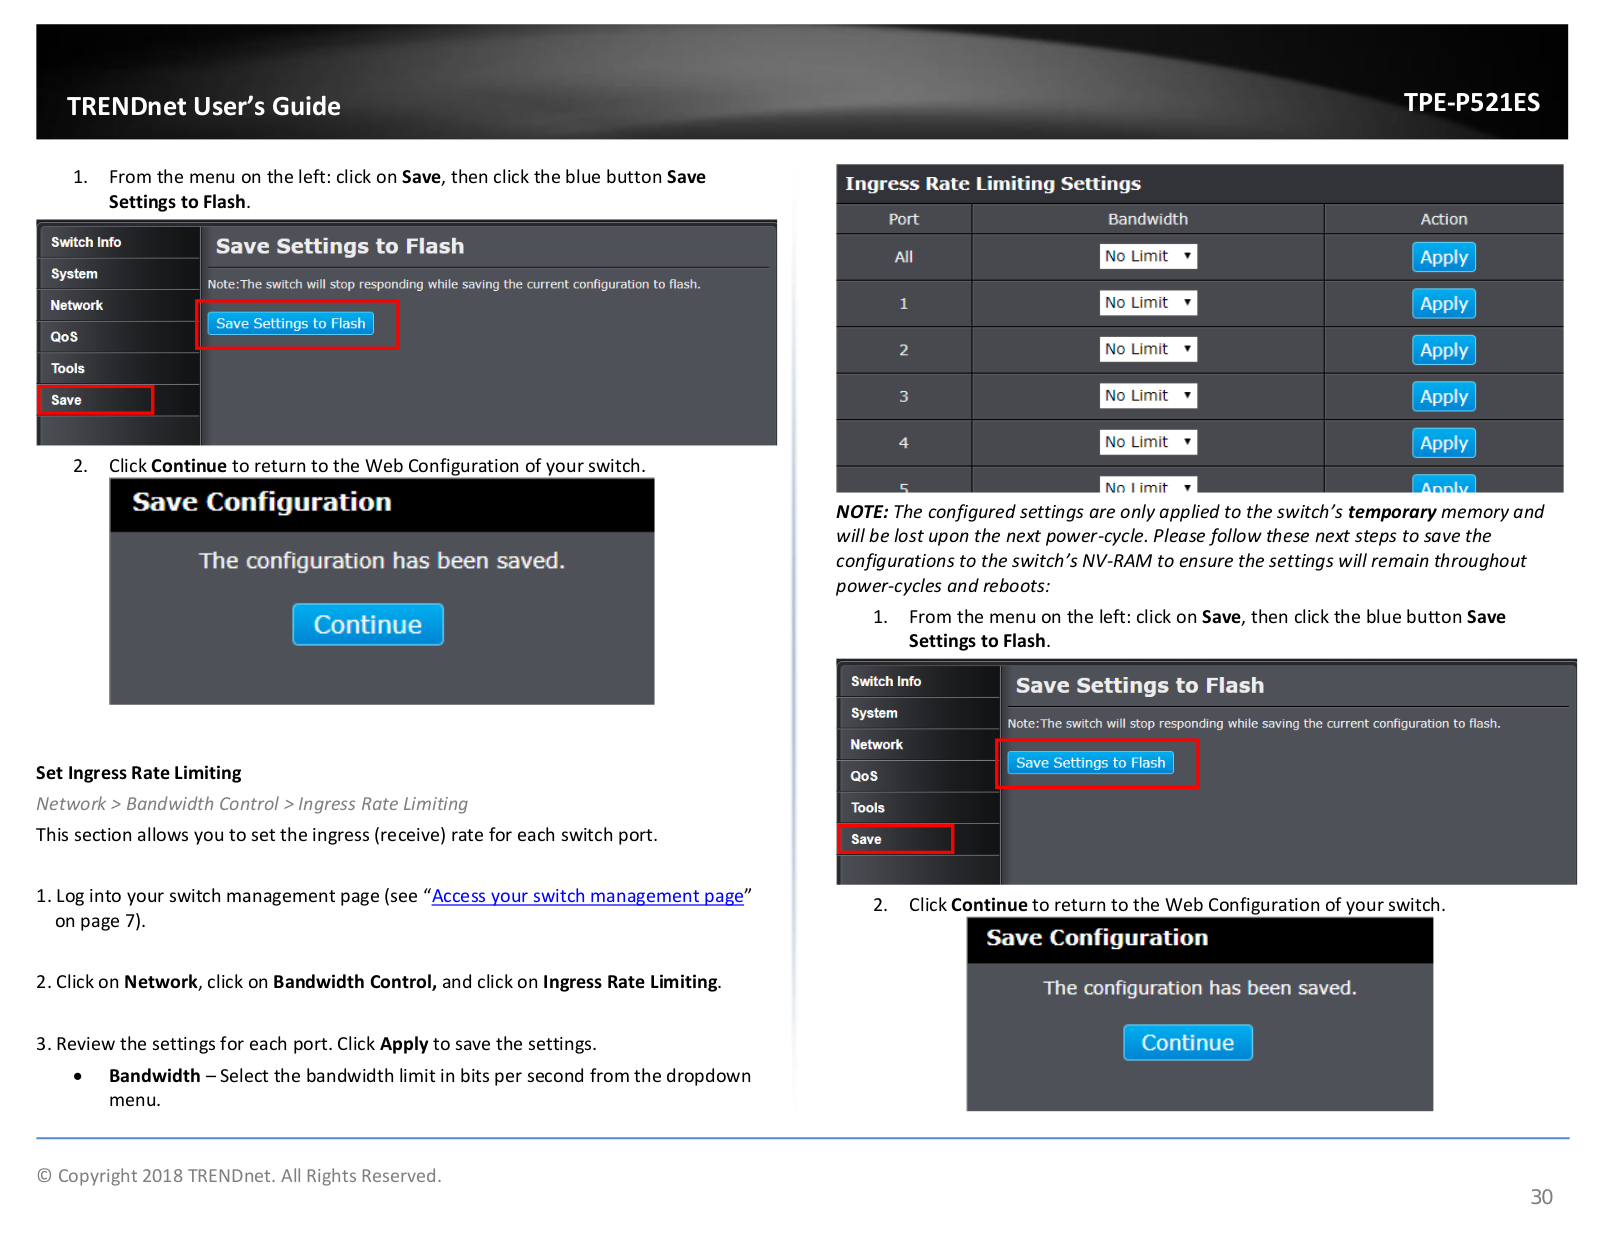Click the 'TPE-P521ES' model label
Viewport: 1600px width, 1237px height.
pos(1471,102)
